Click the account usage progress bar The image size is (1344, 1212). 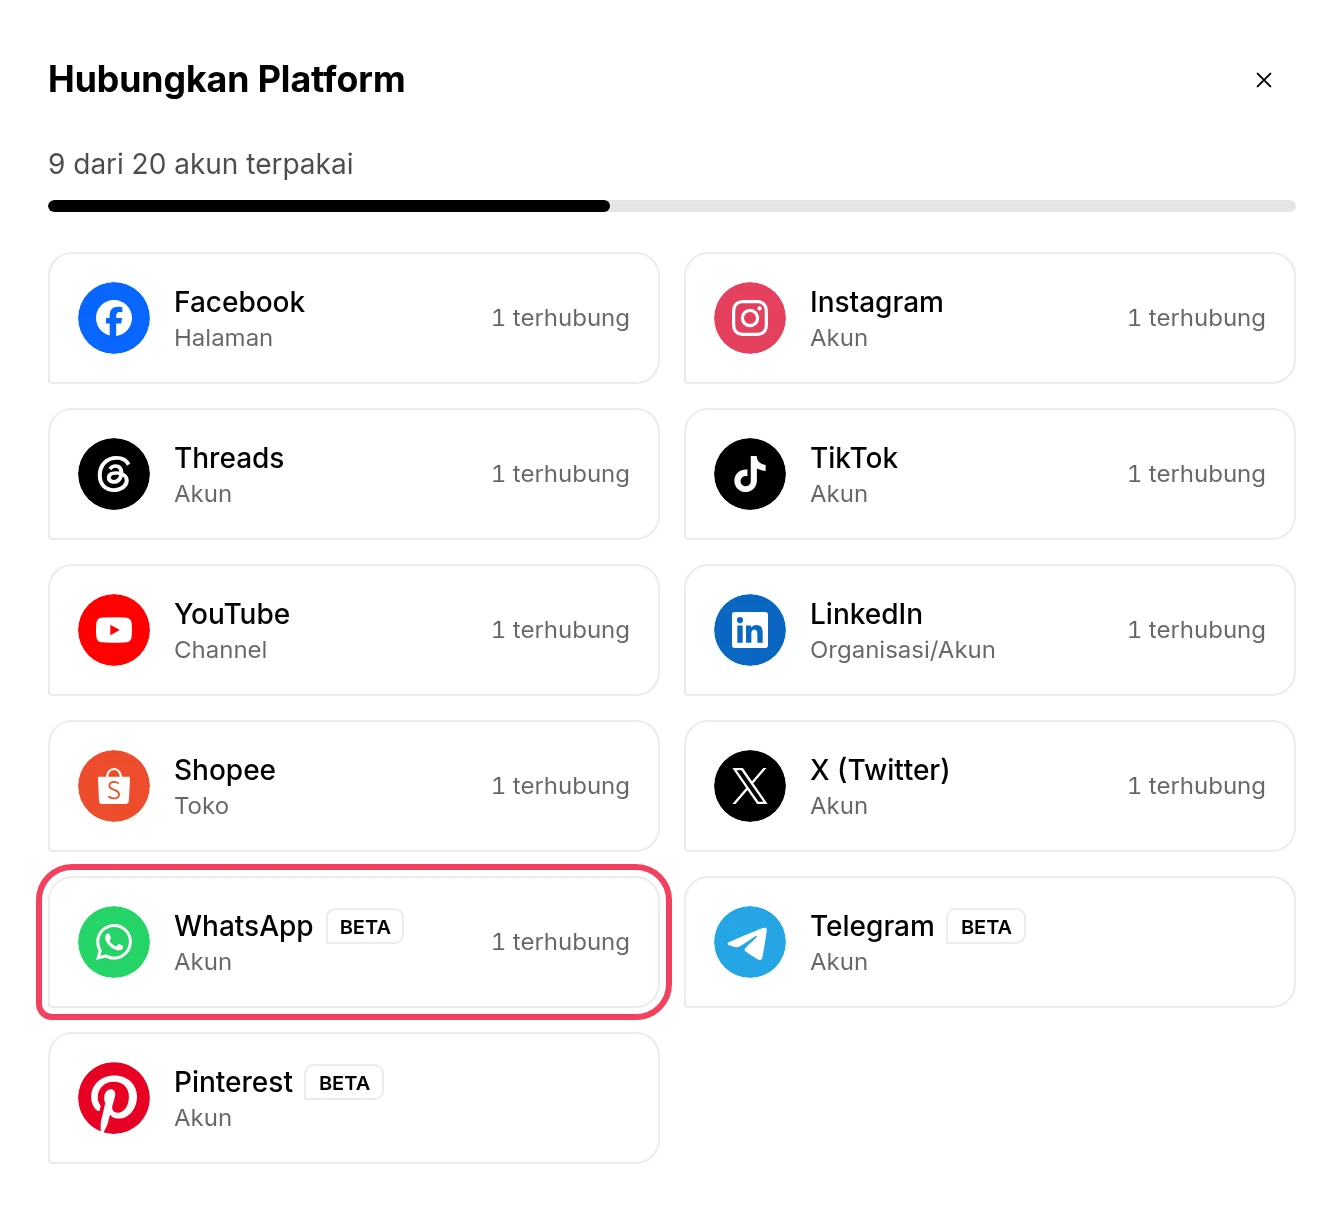[x=672, y=206]
